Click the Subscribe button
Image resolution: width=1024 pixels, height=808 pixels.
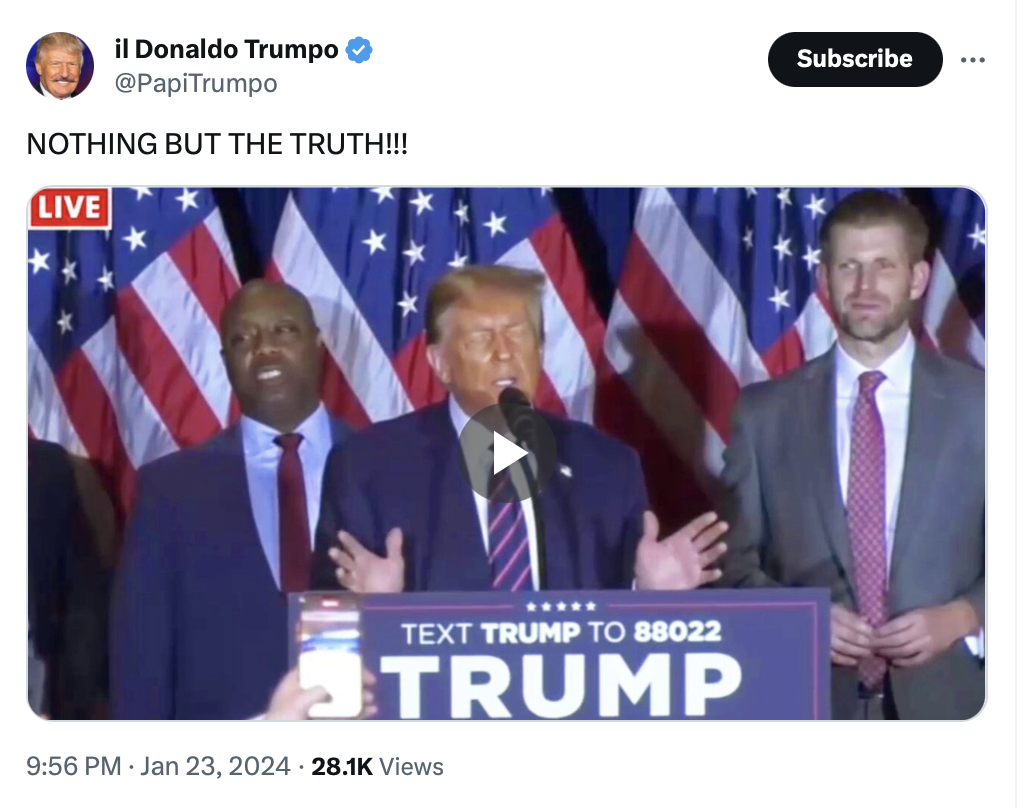pyautogui.click(x=855, y=59)
